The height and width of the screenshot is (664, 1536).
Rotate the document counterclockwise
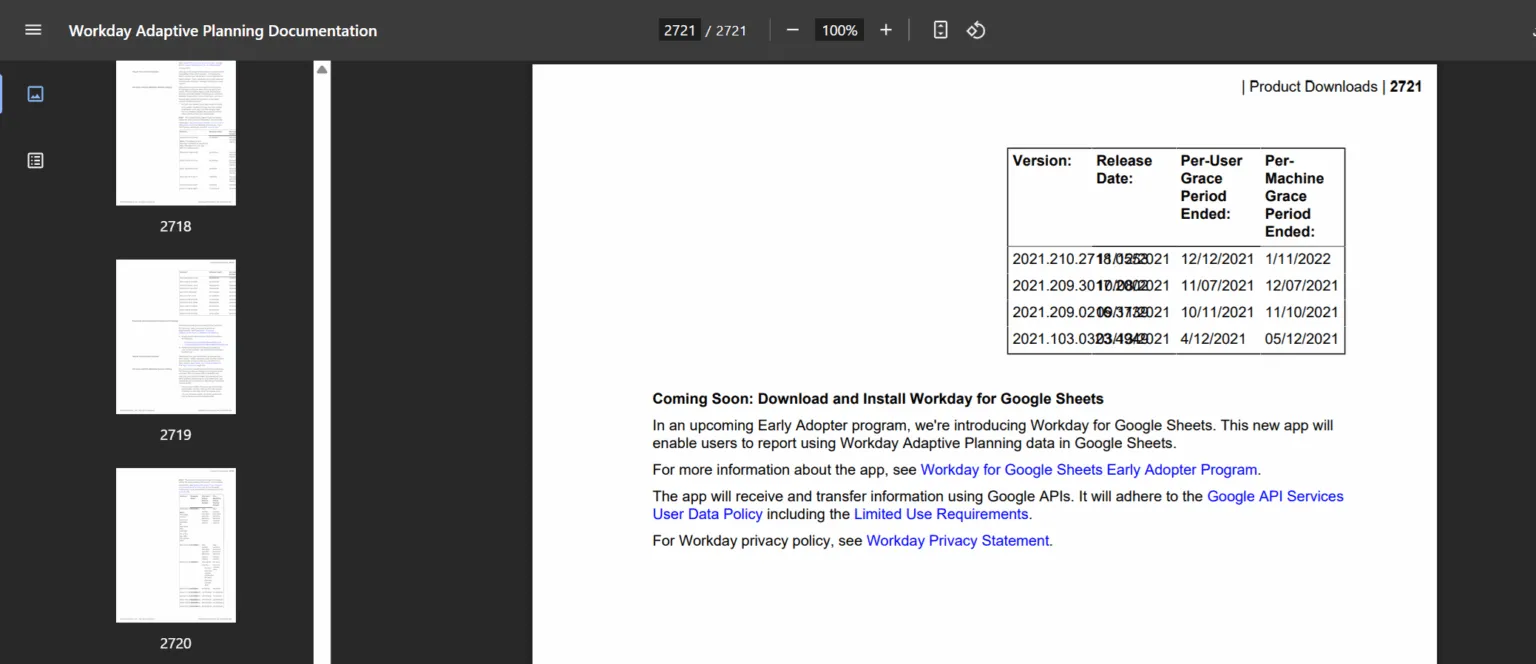tap(976, 30)
